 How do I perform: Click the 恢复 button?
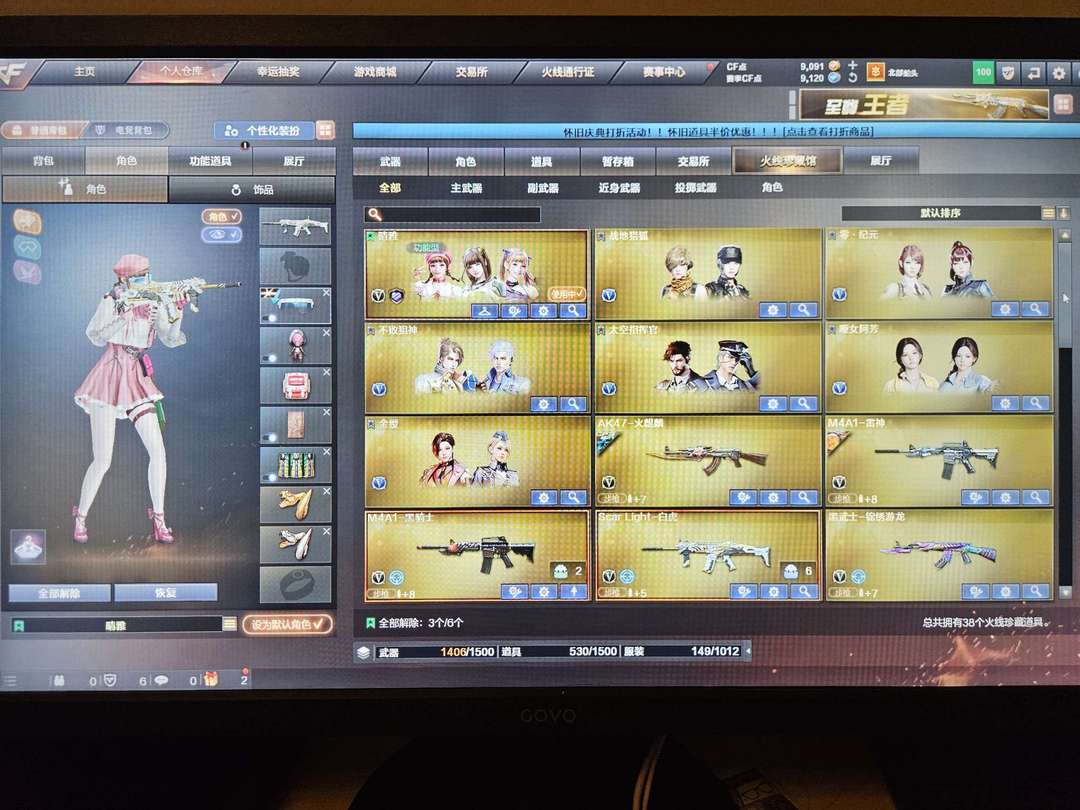click(165, 593)
